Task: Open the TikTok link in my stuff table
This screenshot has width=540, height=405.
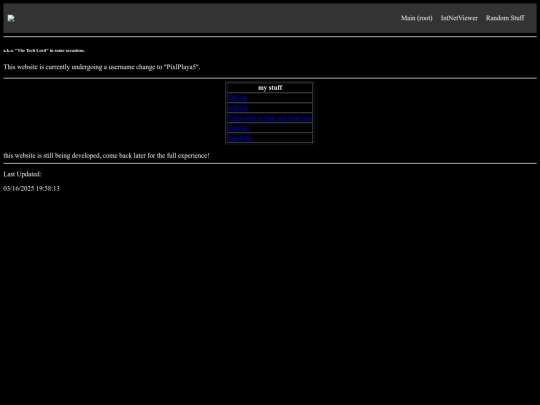Action: pyautogui.click(x=237, y=98)
